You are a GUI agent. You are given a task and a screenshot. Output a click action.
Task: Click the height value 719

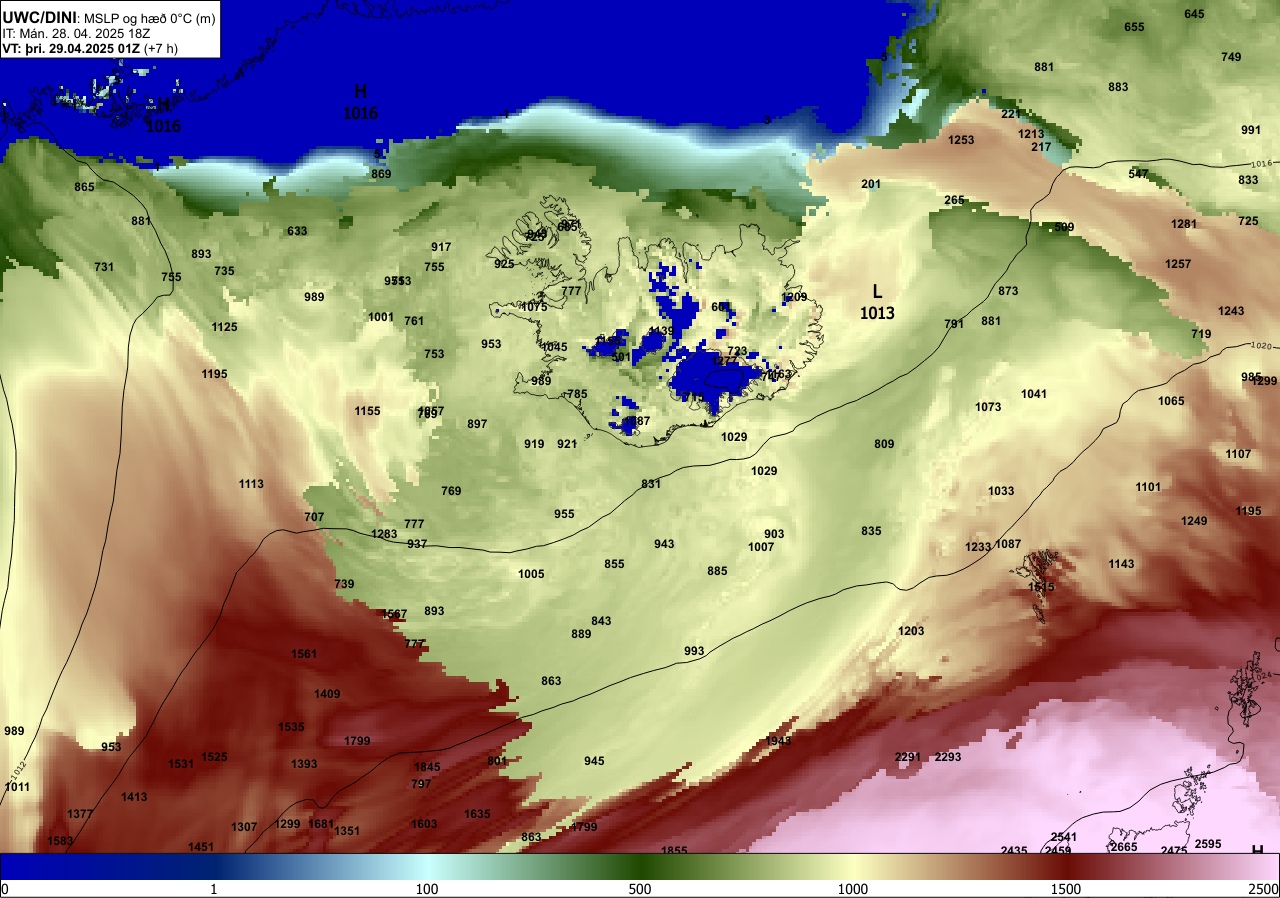1201,334
